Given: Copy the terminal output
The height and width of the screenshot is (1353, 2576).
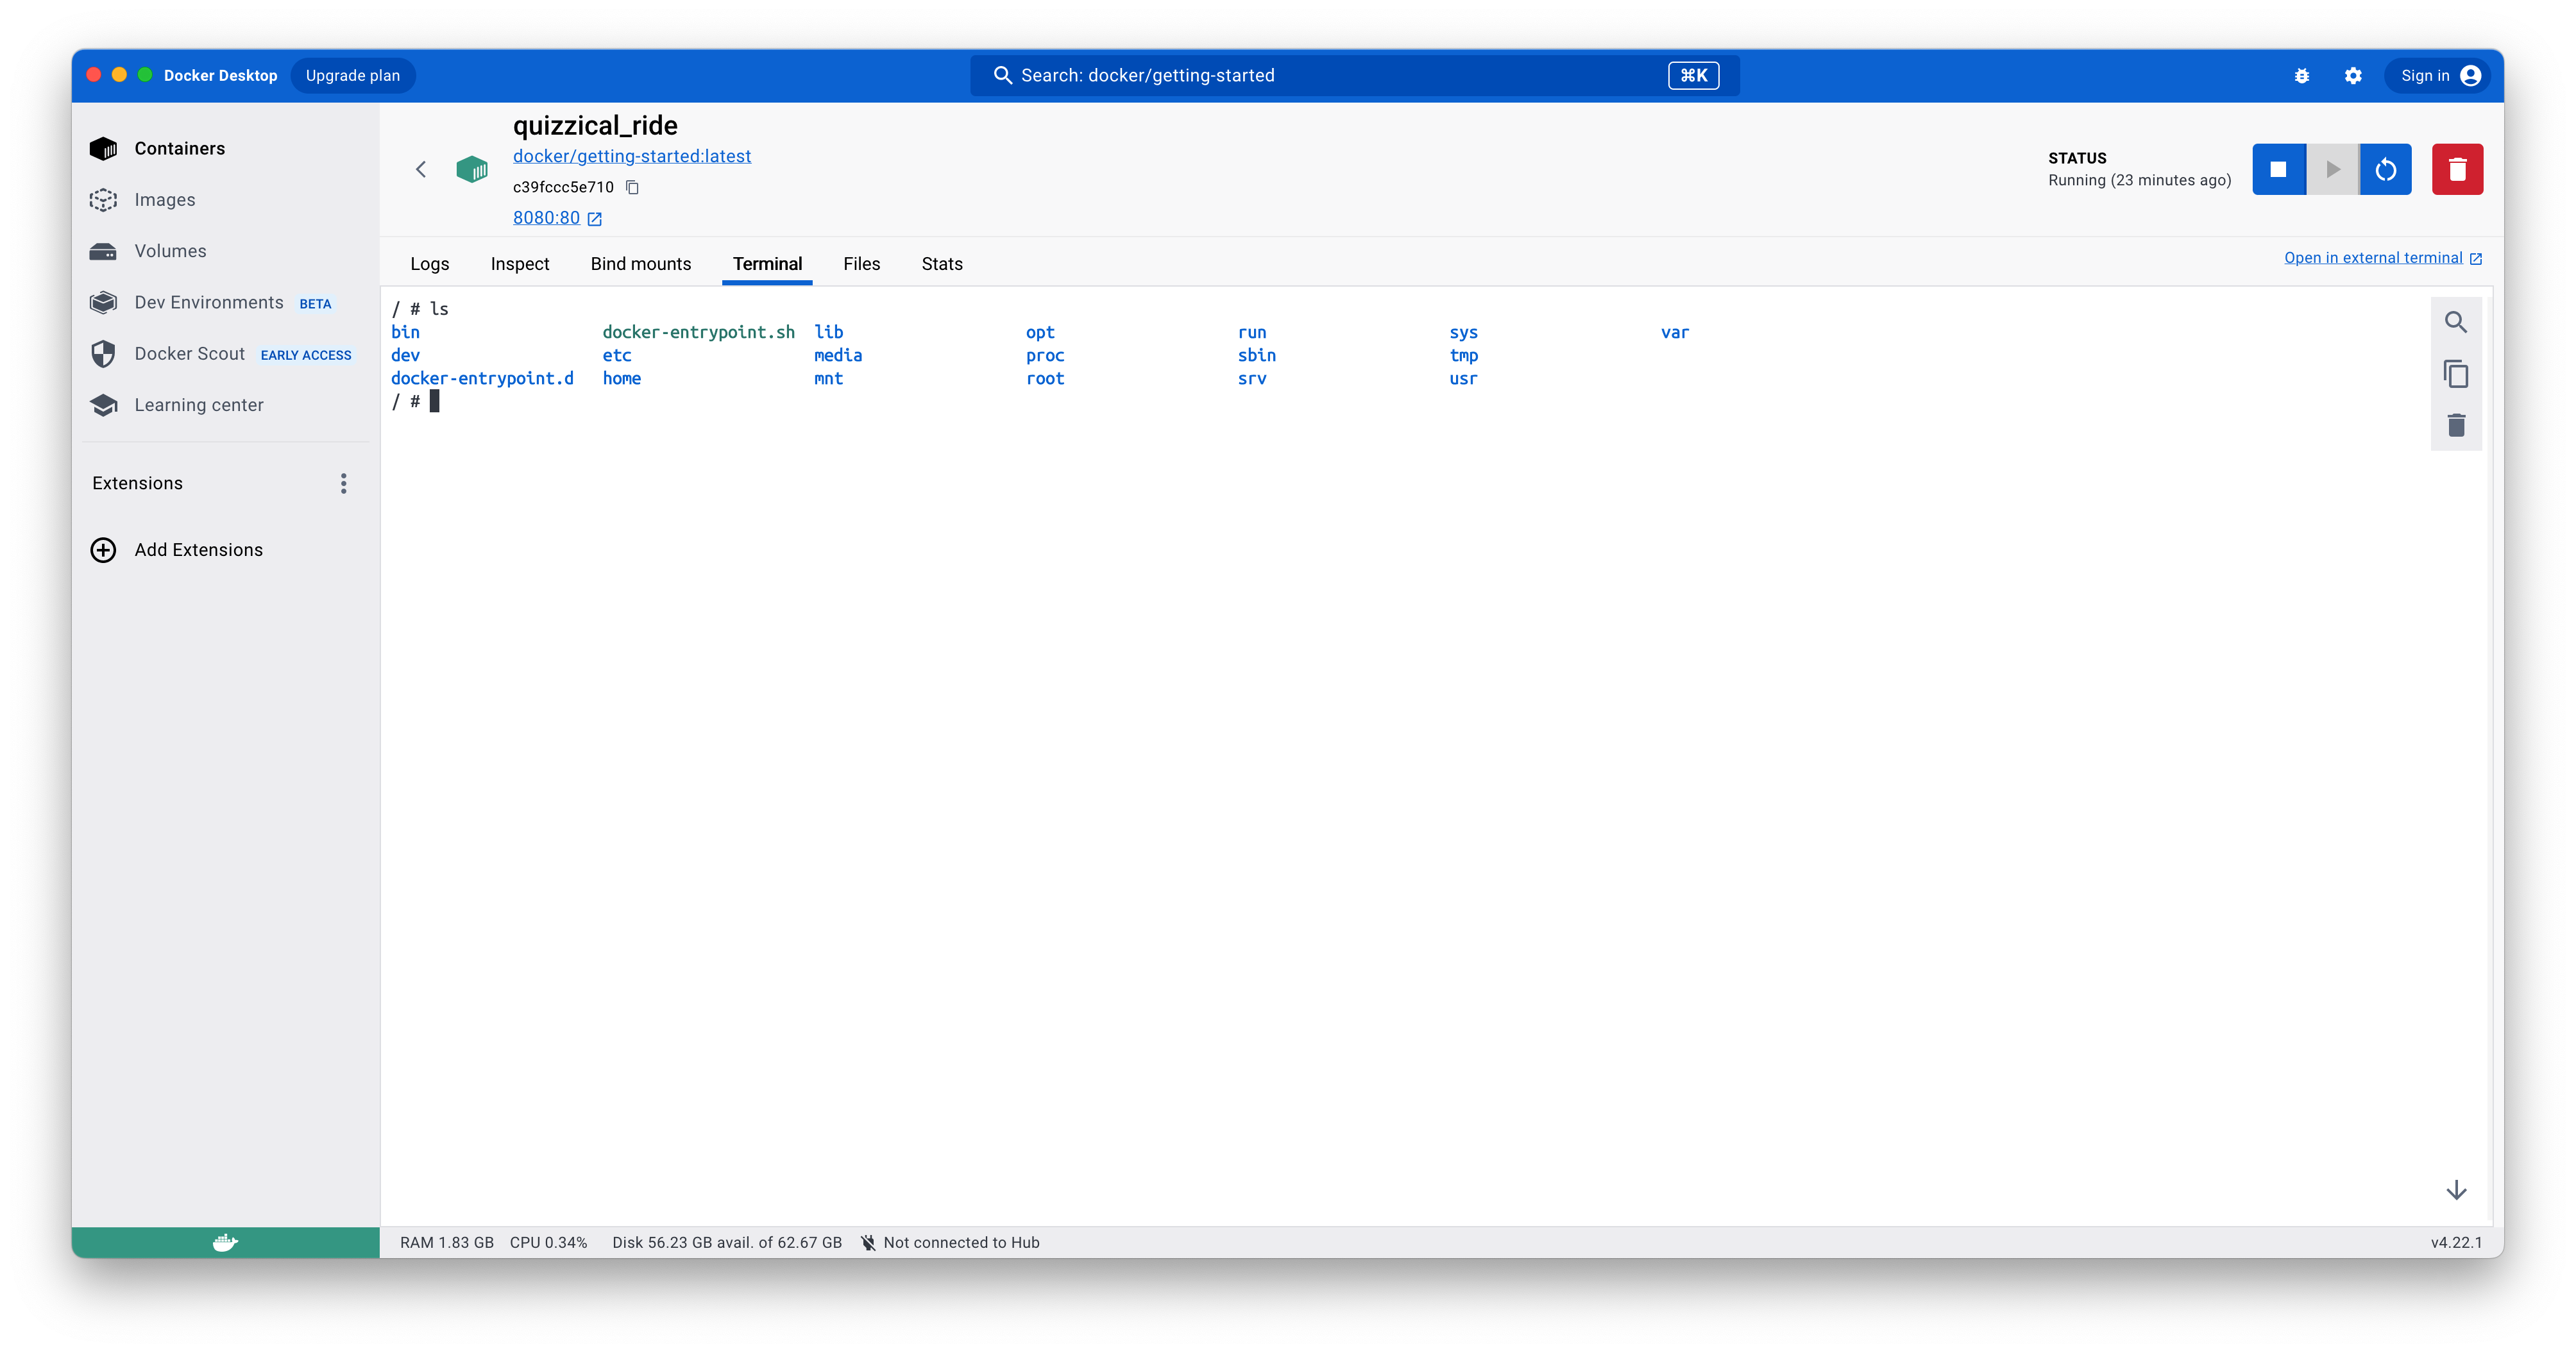Looking at the screenshot, I should coord(2455,374).
